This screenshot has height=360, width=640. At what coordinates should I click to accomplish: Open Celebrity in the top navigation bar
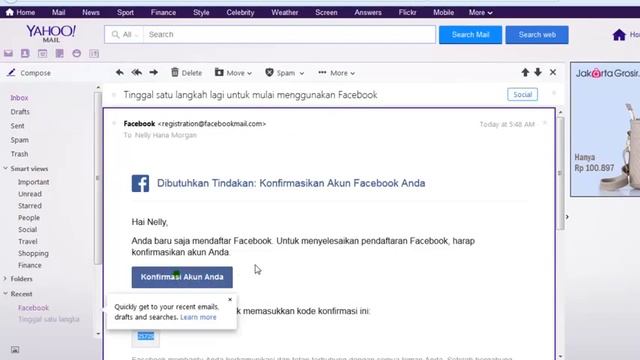pos(240,12)
